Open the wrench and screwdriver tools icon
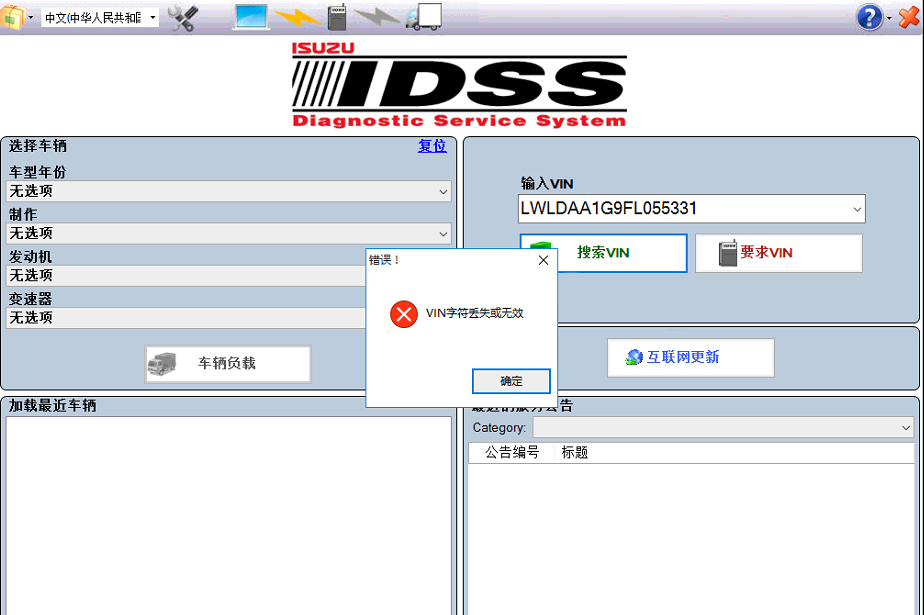This screenshot has width=924, height=615. pos(183,18)
